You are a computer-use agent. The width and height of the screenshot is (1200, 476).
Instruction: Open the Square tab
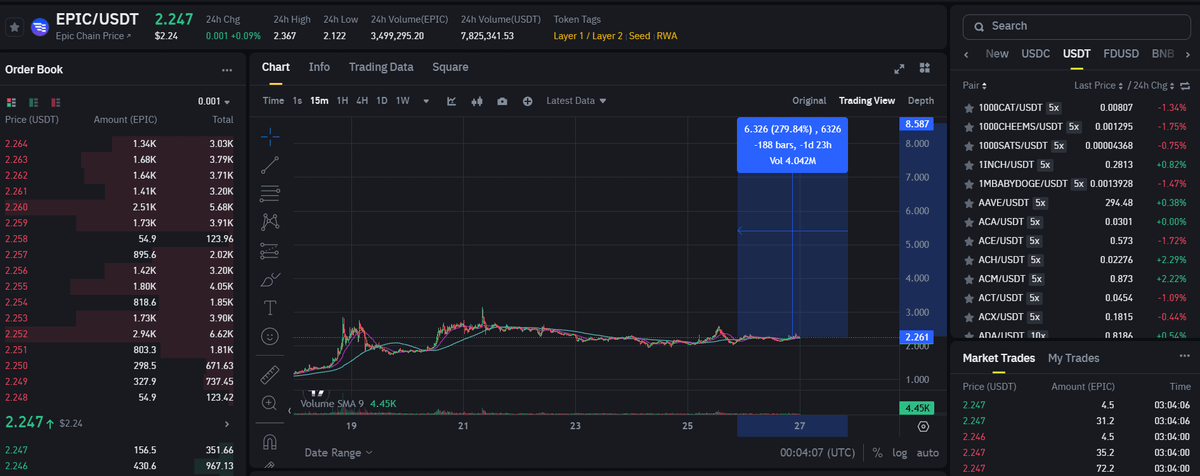tap(450, 67)
